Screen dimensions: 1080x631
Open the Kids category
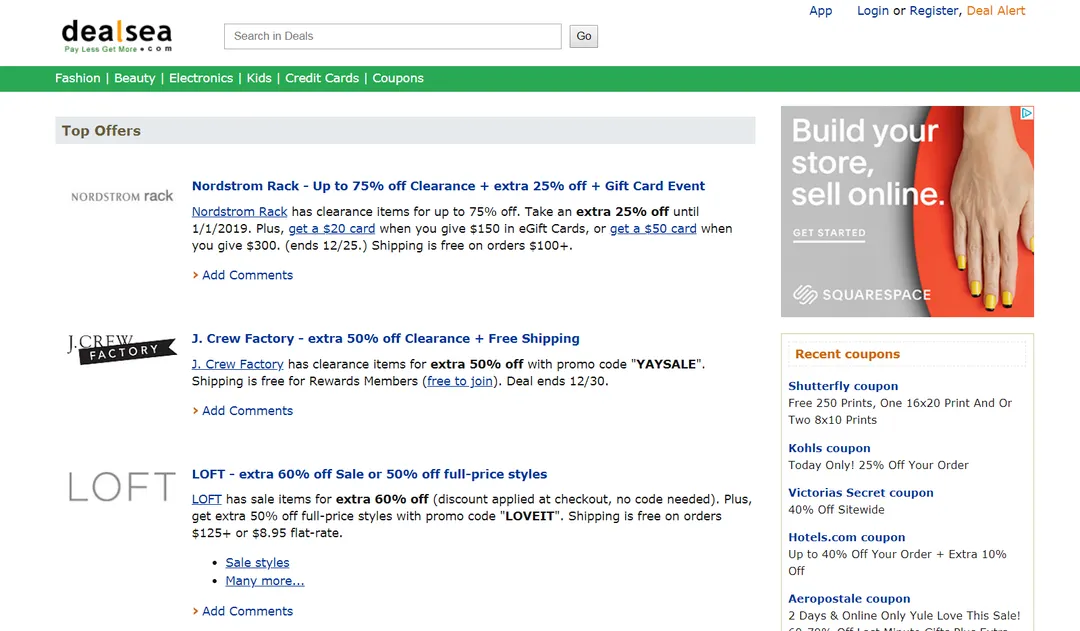[x=259, y=79]
